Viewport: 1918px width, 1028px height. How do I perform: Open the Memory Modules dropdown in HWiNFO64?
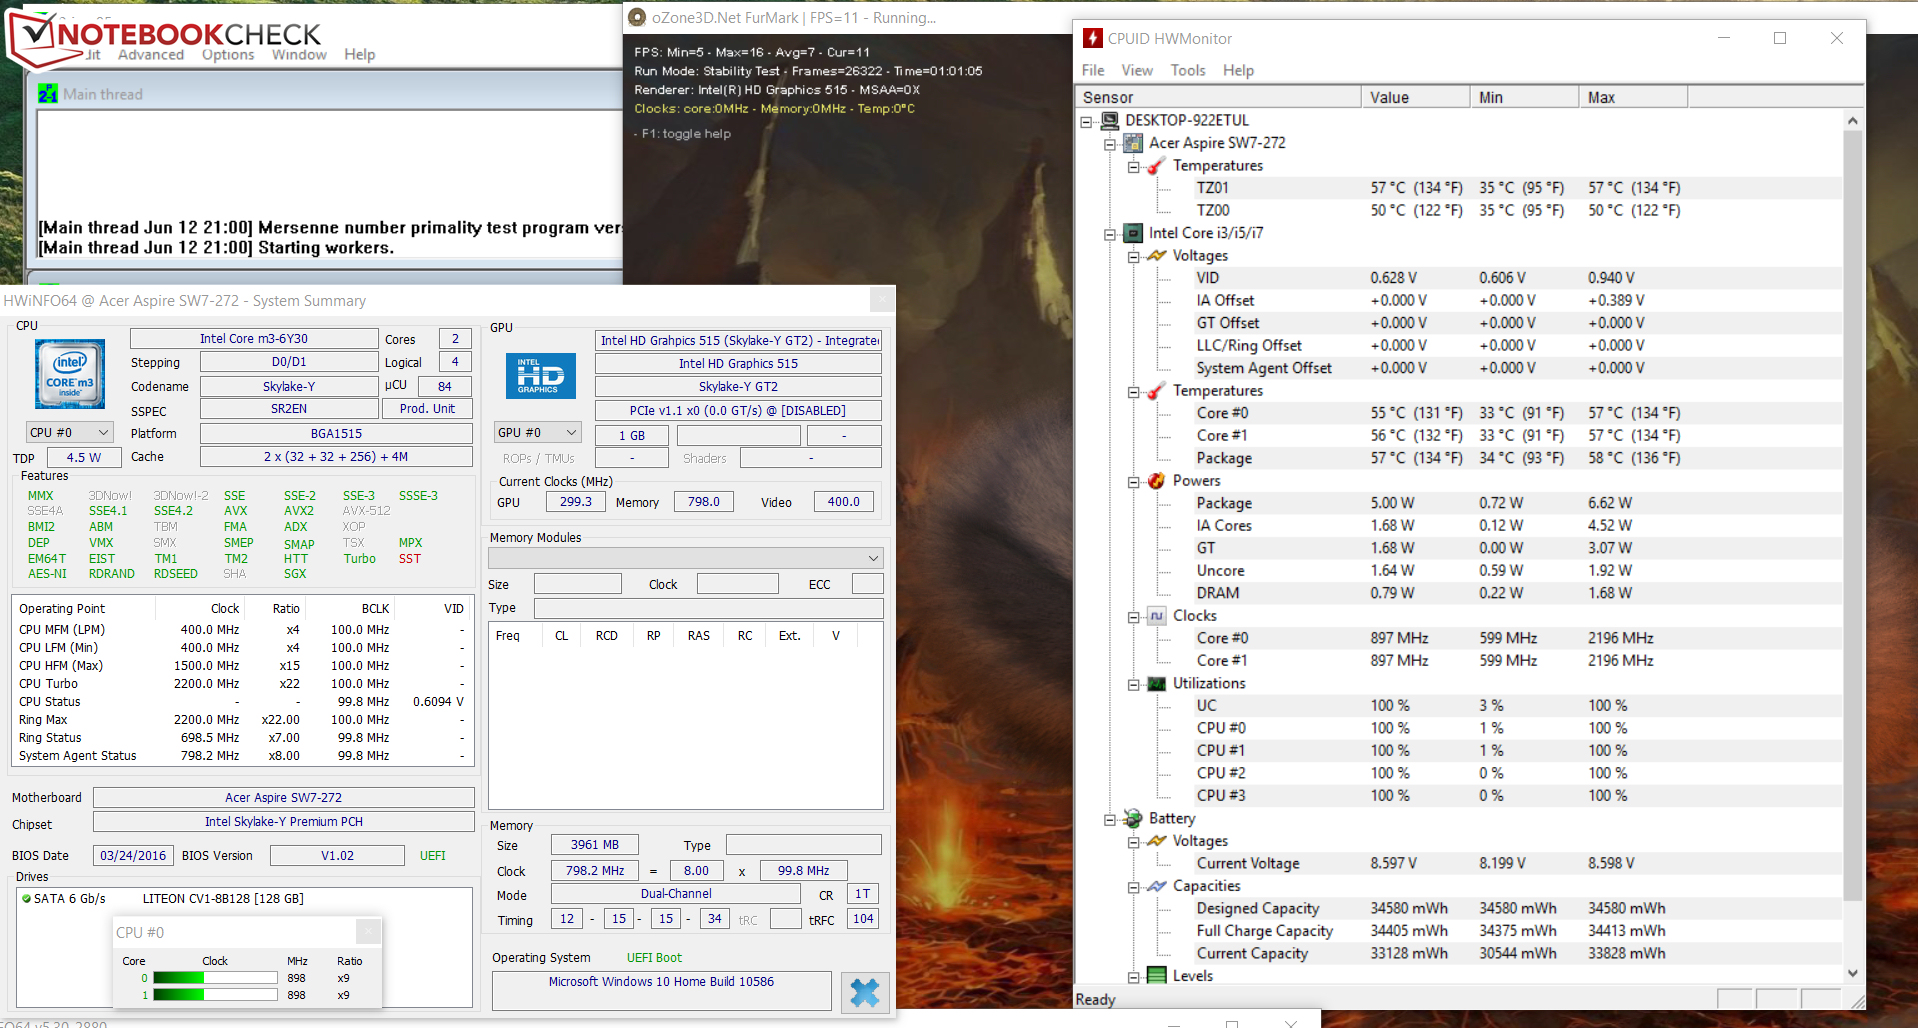[872, 558]
